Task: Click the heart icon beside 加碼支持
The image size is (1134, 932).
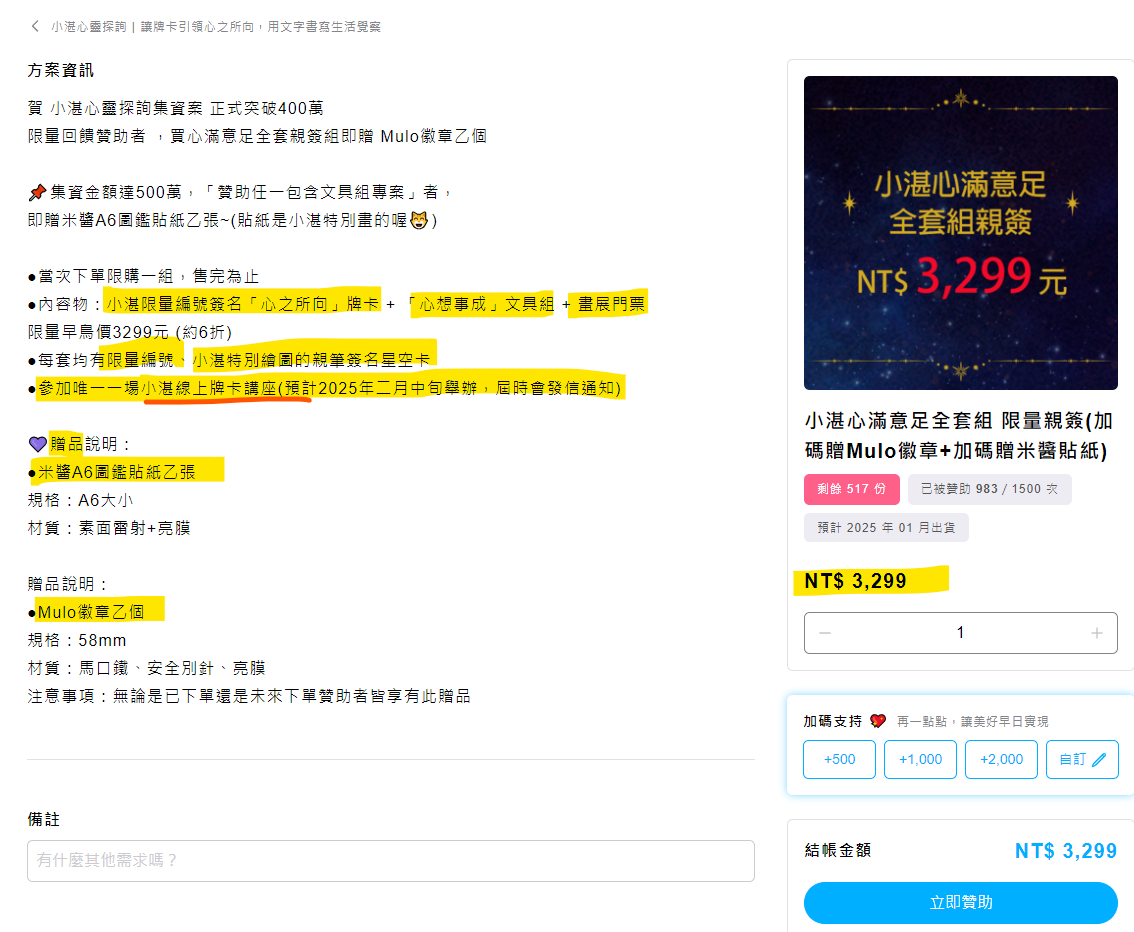Action: (878, 721)
